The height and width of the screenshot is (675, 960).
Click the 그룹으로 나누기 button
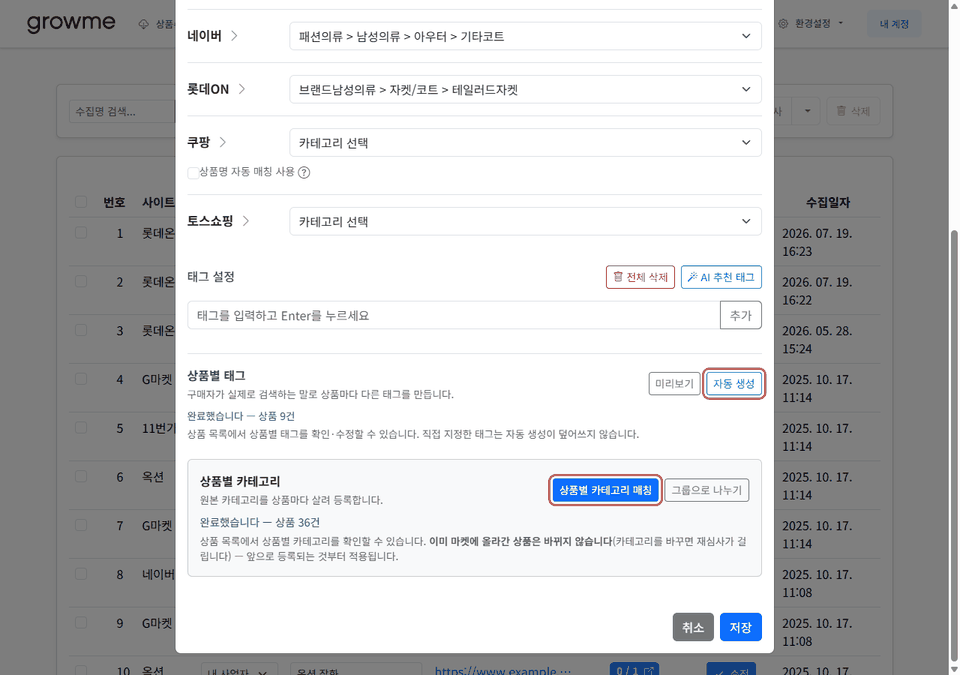click(x=707, y=490)
